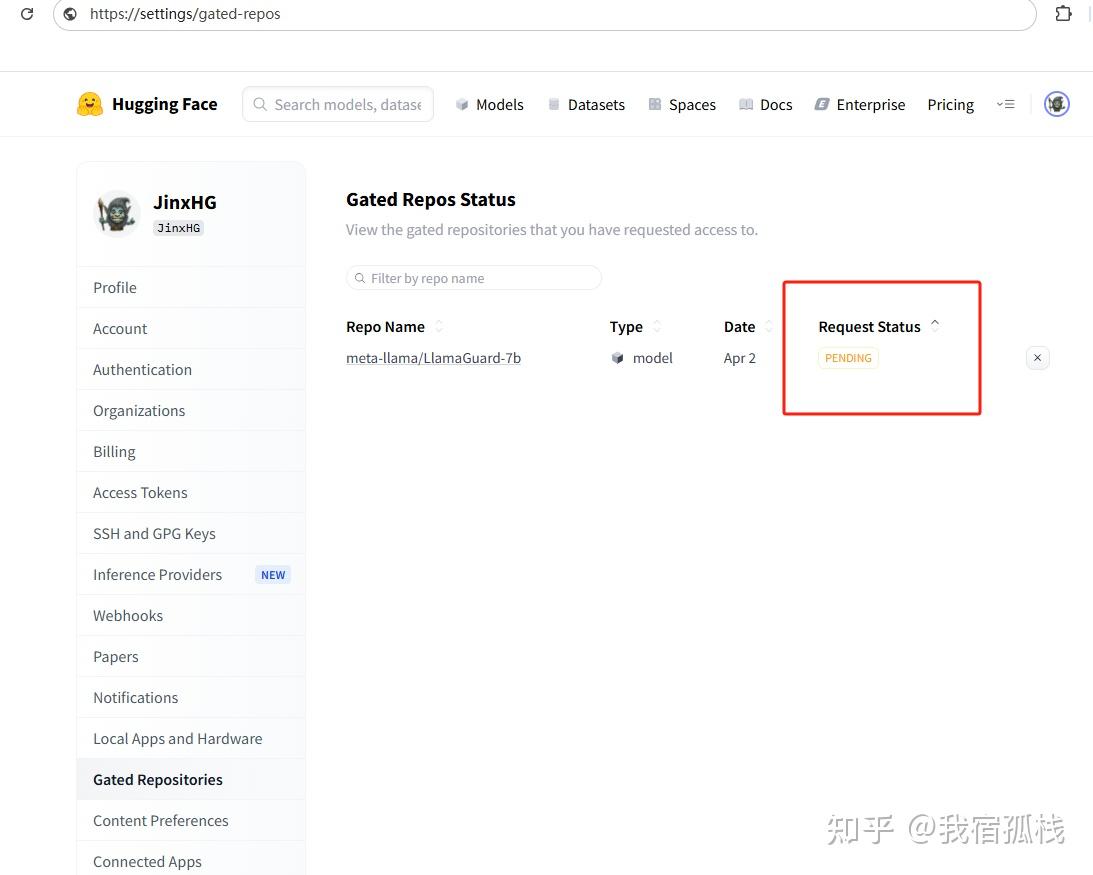The height and width of the screenshot is (875, 1093).
Task: Open the meta-llama/LlamaGuard-7b repository link
Action: point(433,358)
